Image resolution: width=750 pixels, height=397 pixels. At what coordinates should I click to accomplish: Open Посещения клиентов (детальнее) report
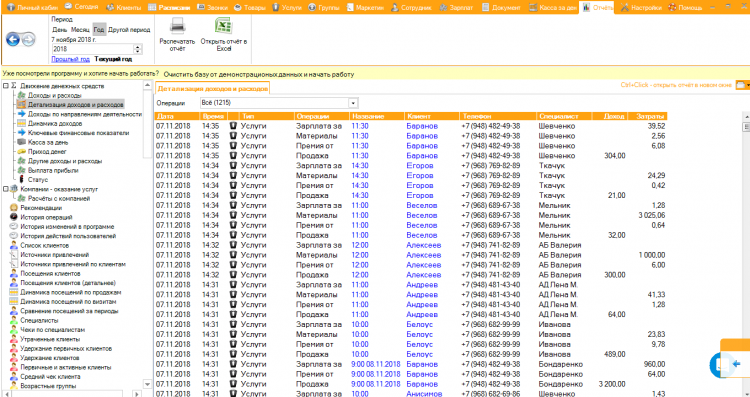coord(68,282)
